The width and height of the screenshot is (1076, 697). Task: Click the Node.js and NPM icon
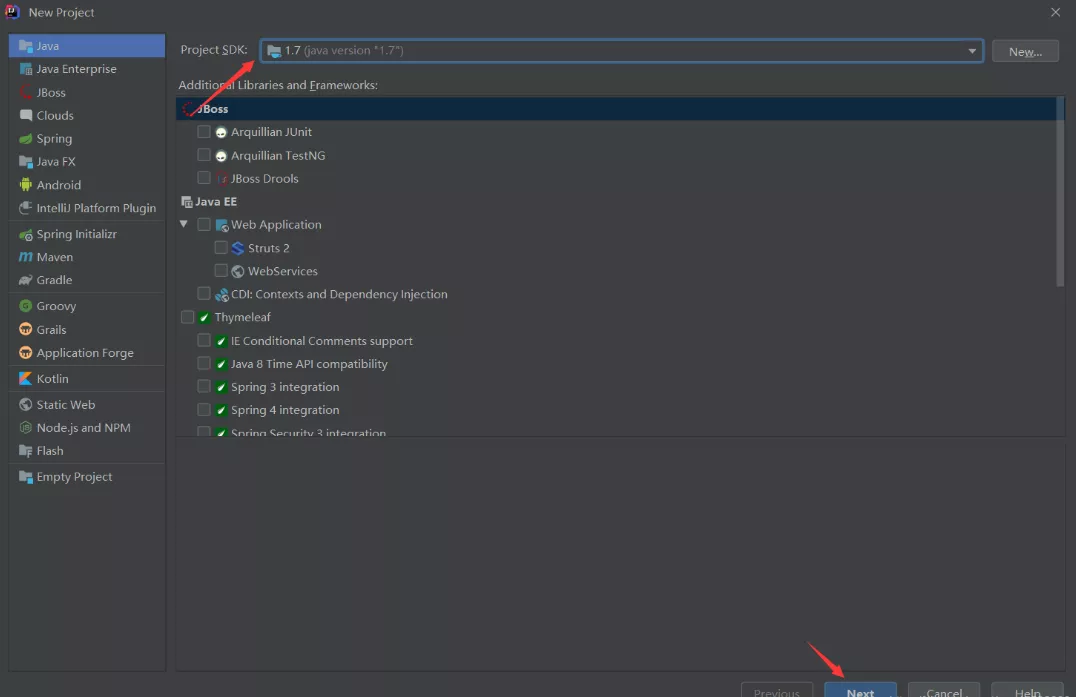tap(26, 428)
